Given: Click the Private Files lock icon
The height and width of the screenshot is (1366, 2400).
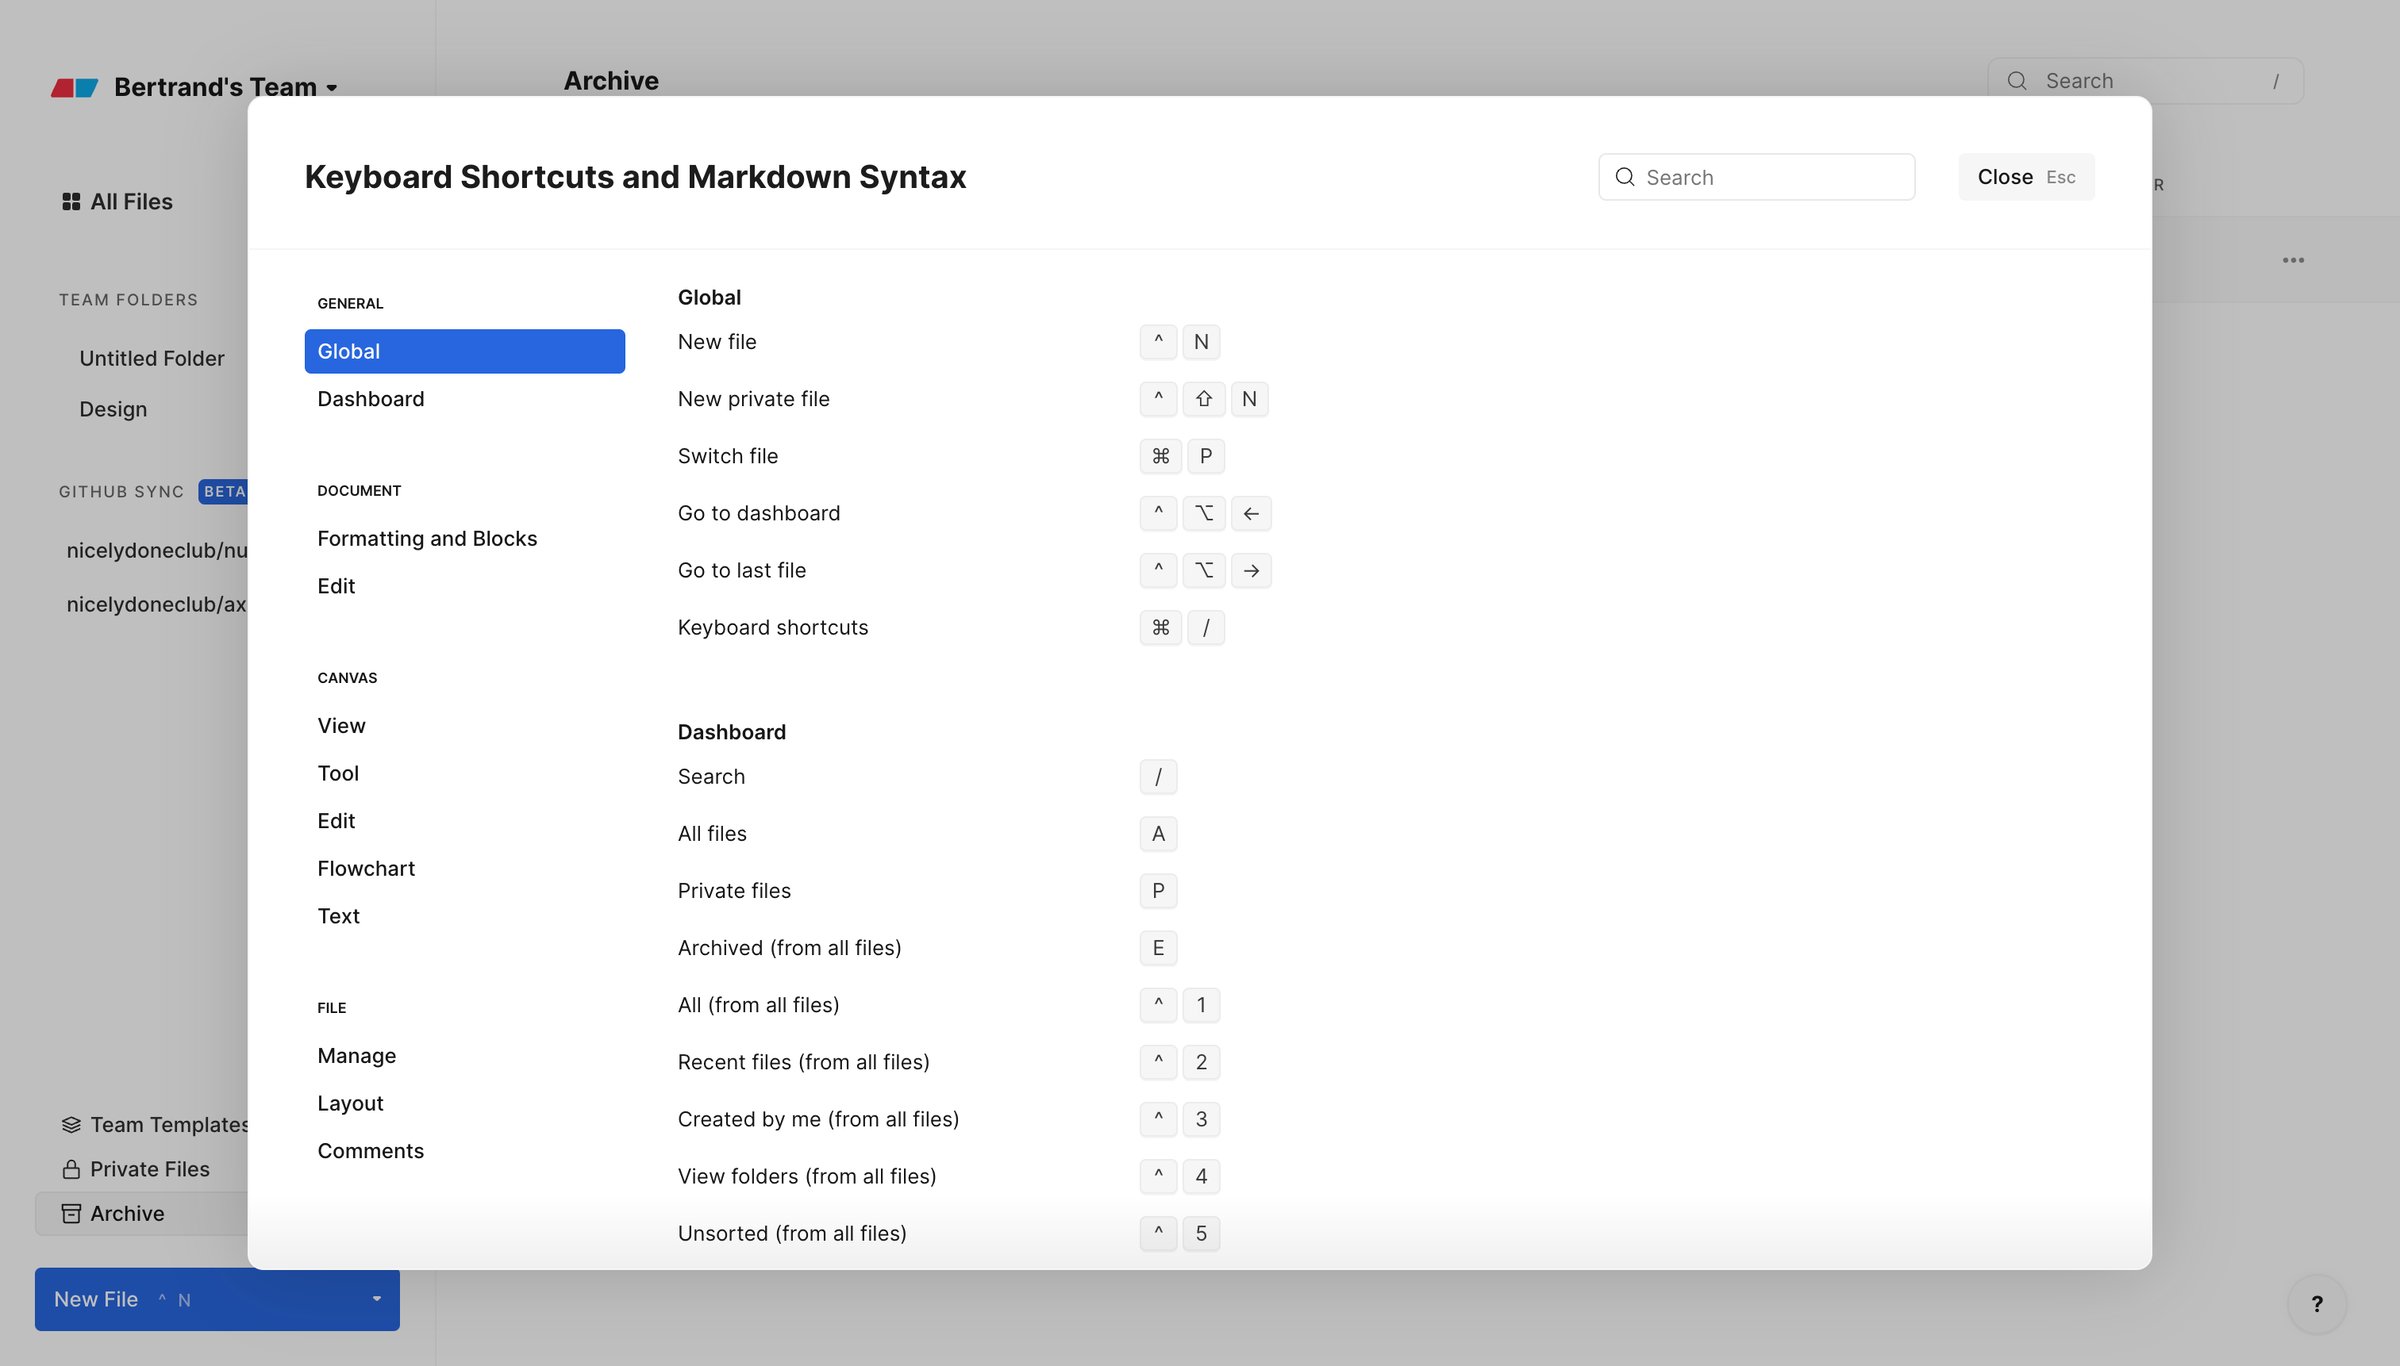Looking at the screenshot, I should pyautogui.click(x=71, y=1169).
